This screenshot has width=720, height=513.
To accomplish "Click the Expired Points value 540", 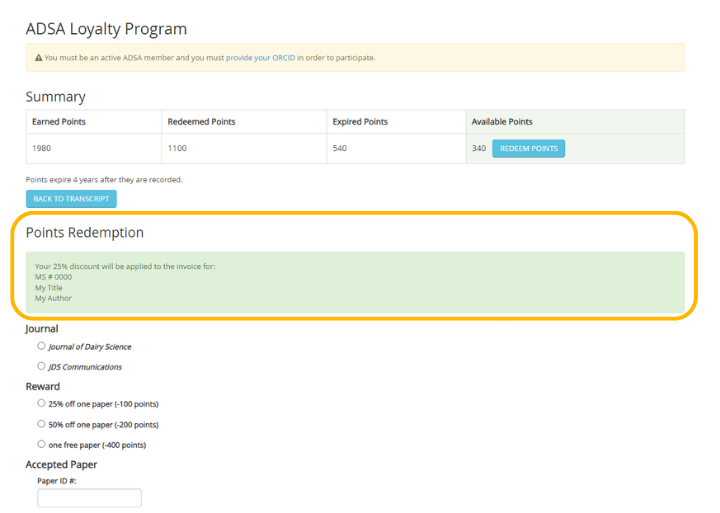I will tap(340, 148).
